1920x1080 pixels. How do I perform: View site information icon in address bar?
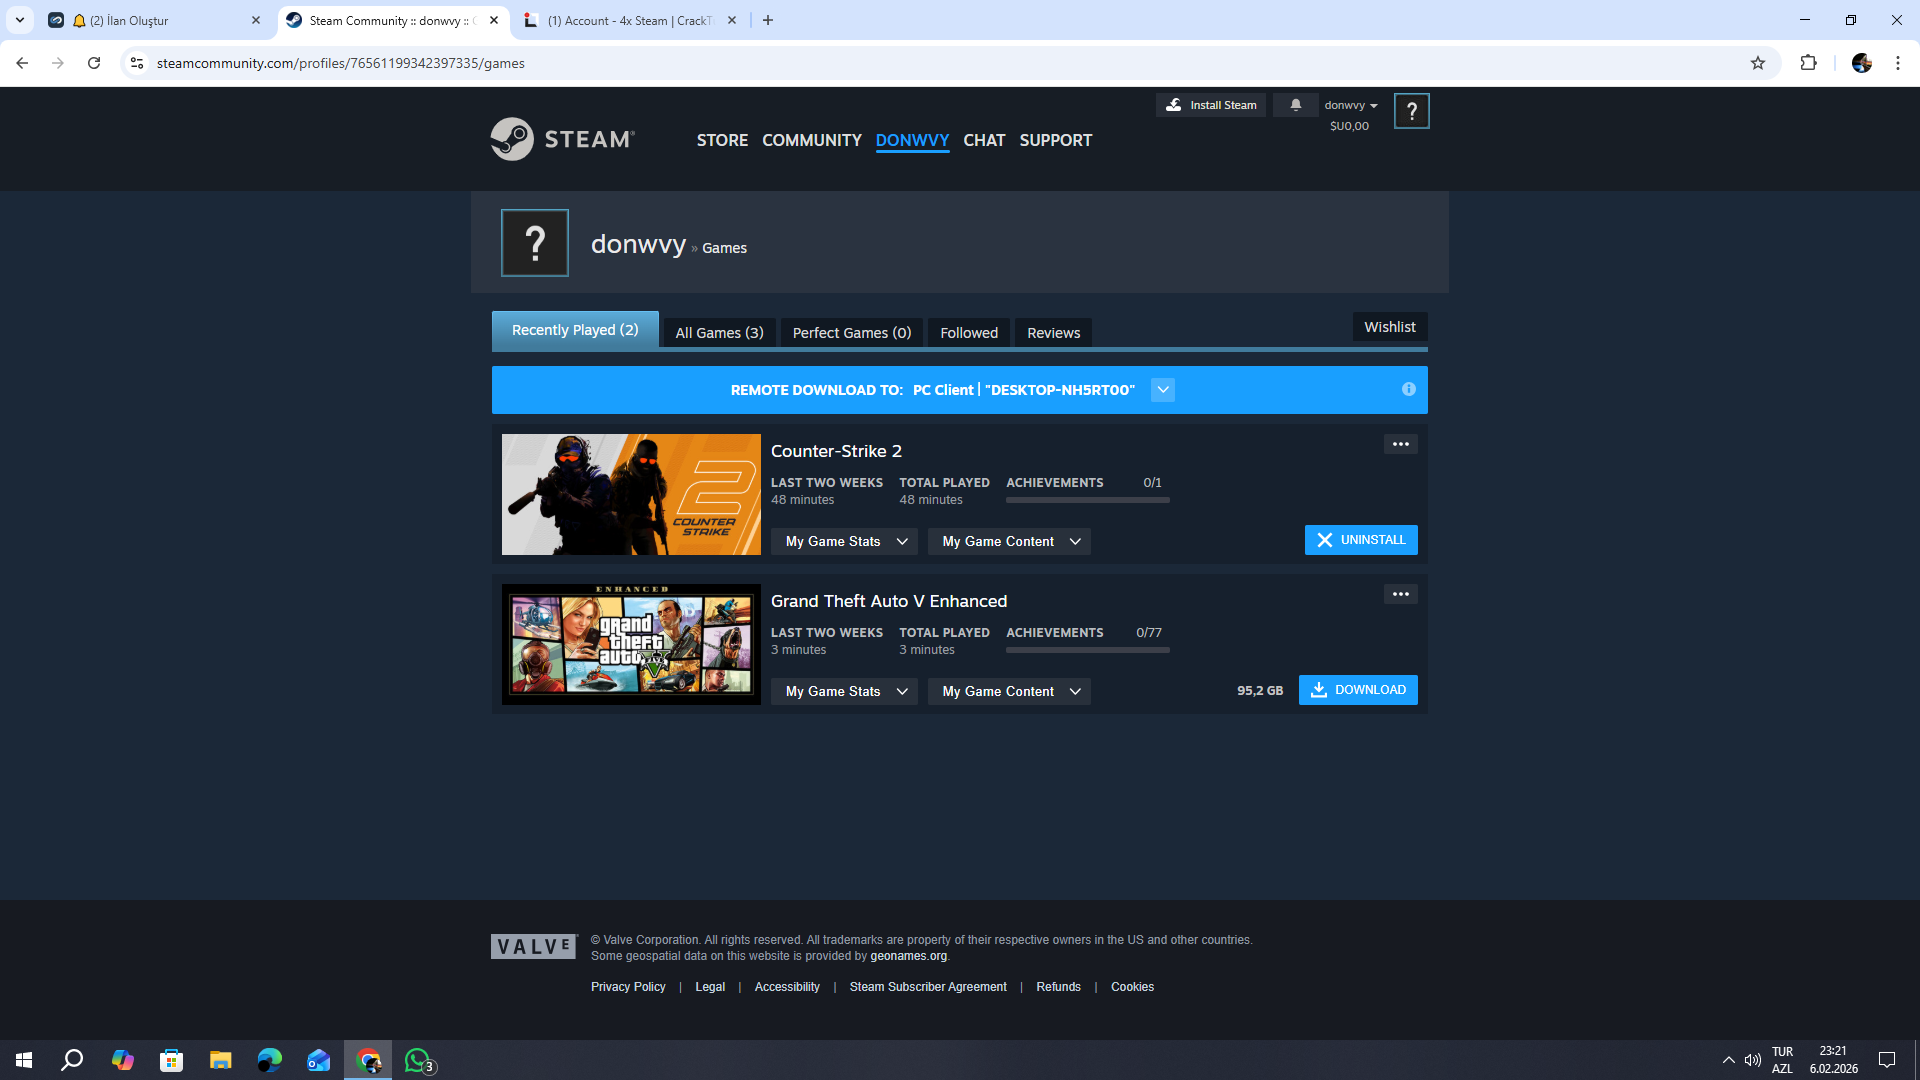(x=137, y=63)
